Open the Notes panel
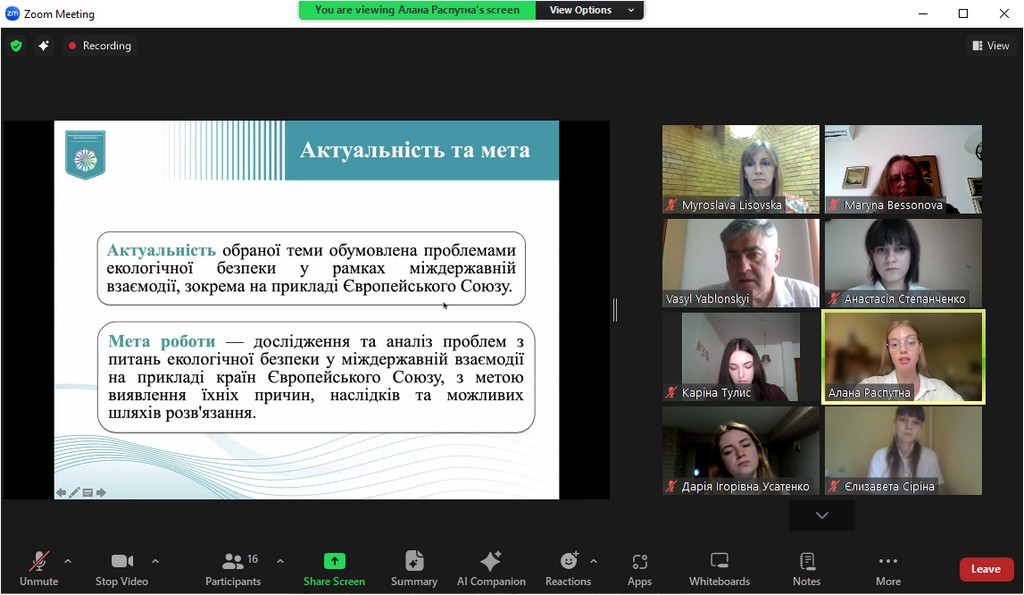The height and width of the screenshot is (595, 1024). tap(806, 568)
